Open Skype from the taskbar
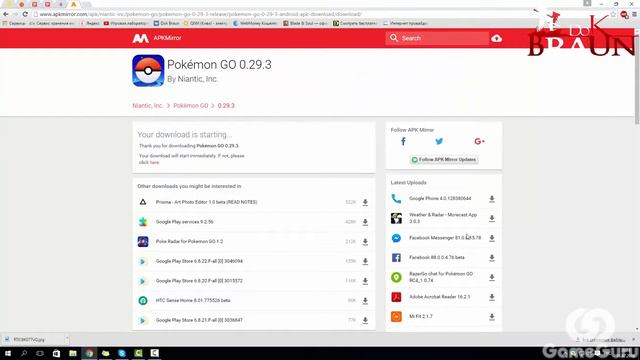This screenshot has width=640, height=360. coord(122,353)
